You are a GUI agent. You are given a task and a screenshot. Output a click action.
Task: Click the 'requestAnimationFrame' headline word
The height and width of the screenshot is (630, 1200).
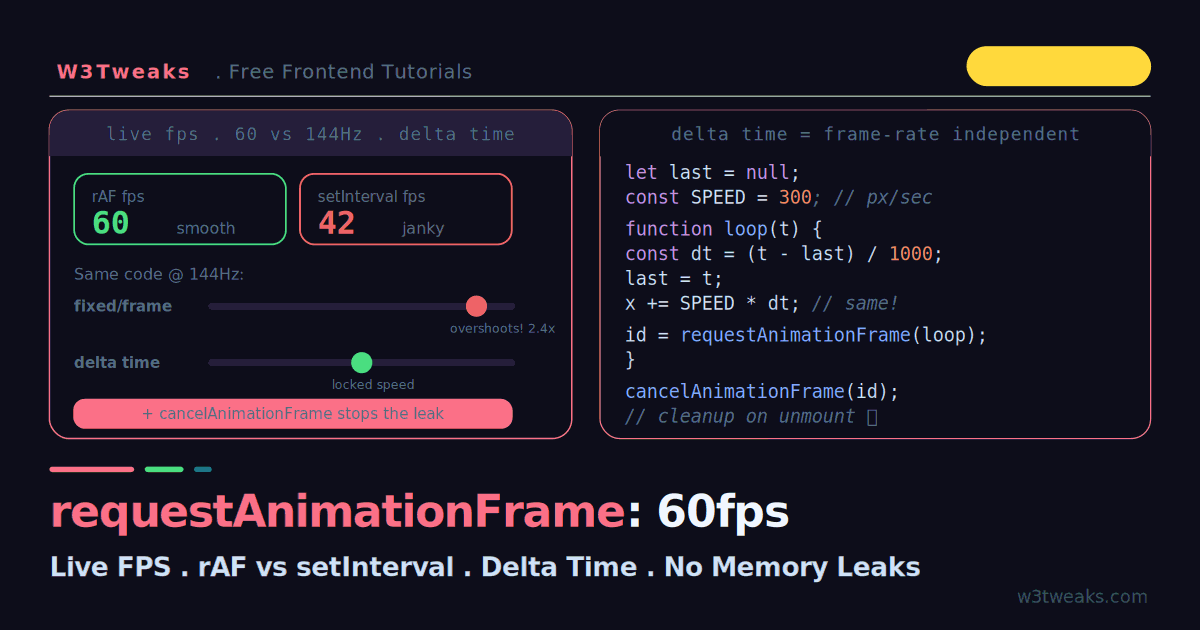(338, 512)
